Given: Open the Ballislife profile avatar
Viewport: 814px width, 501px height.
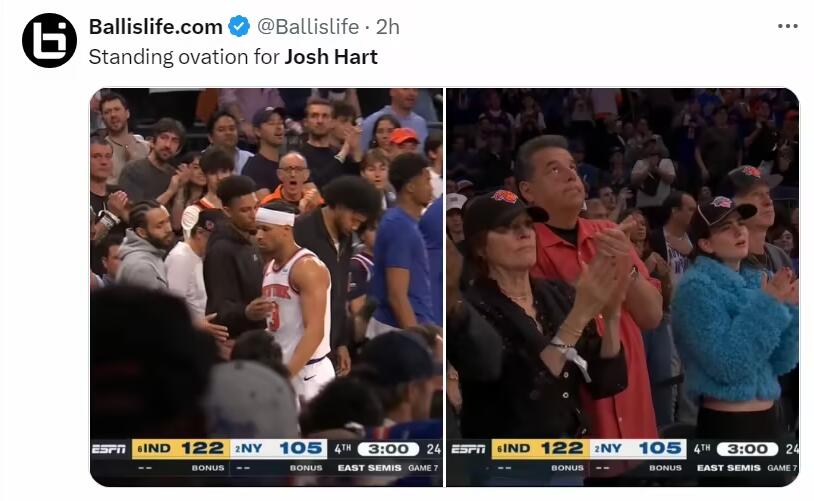Looking at the screenshot, I should pos(49,40).
